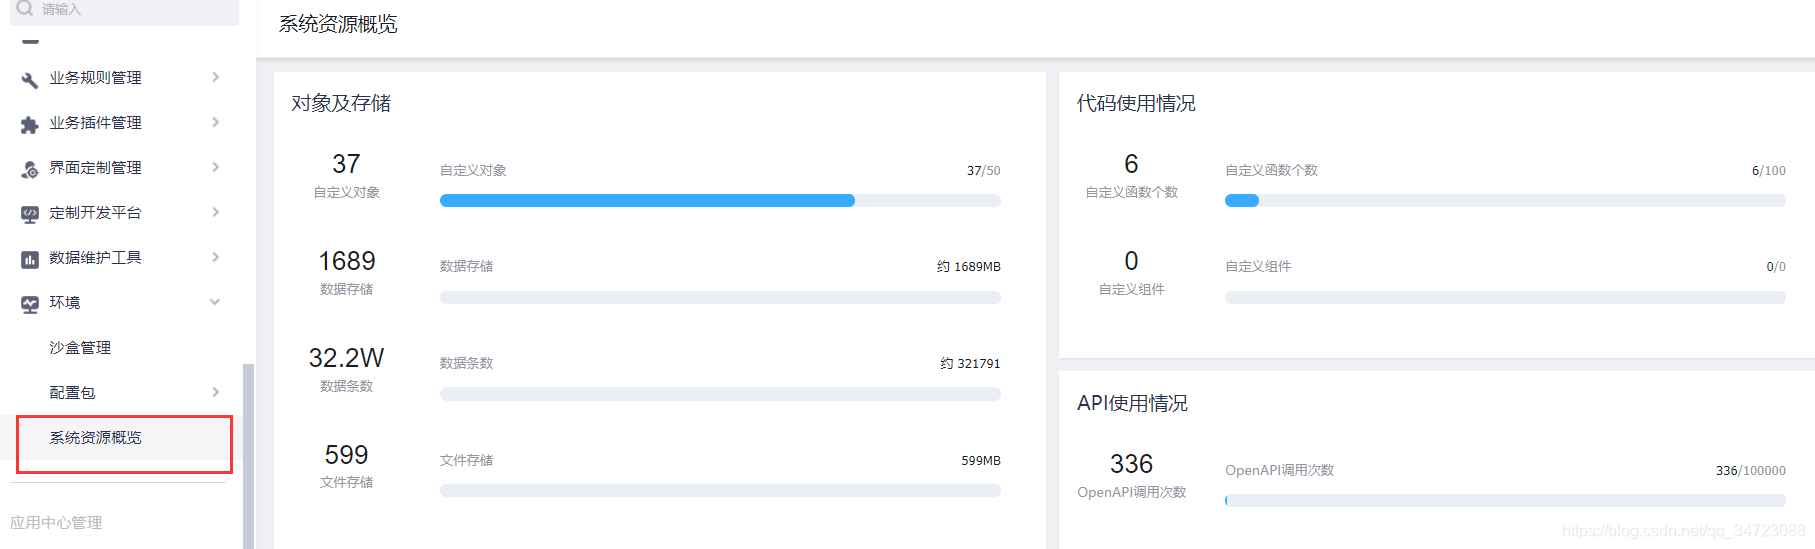Click the 37/50 usage value
Viewport: 1815px width, 549px height.
[x=983, y=170]
